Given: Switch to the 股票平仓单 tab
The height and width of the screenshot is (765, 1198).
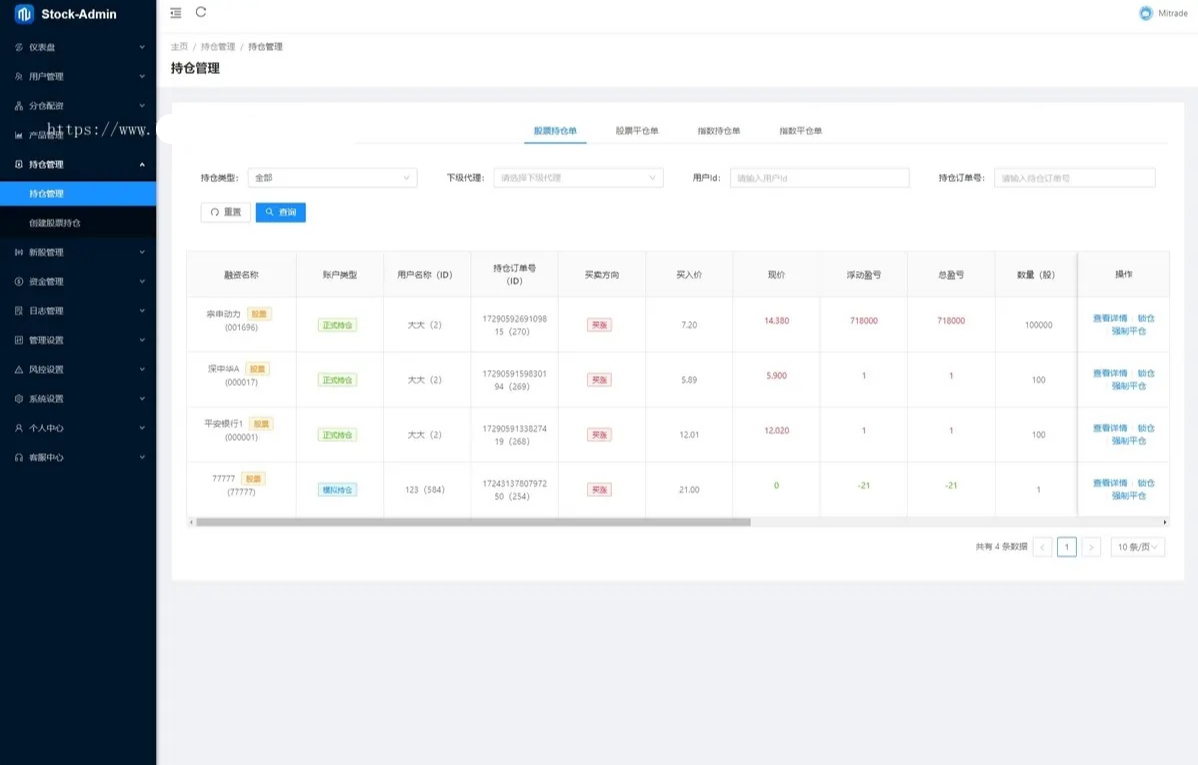Looking at the screenshot, I should (x=637, y=131).
